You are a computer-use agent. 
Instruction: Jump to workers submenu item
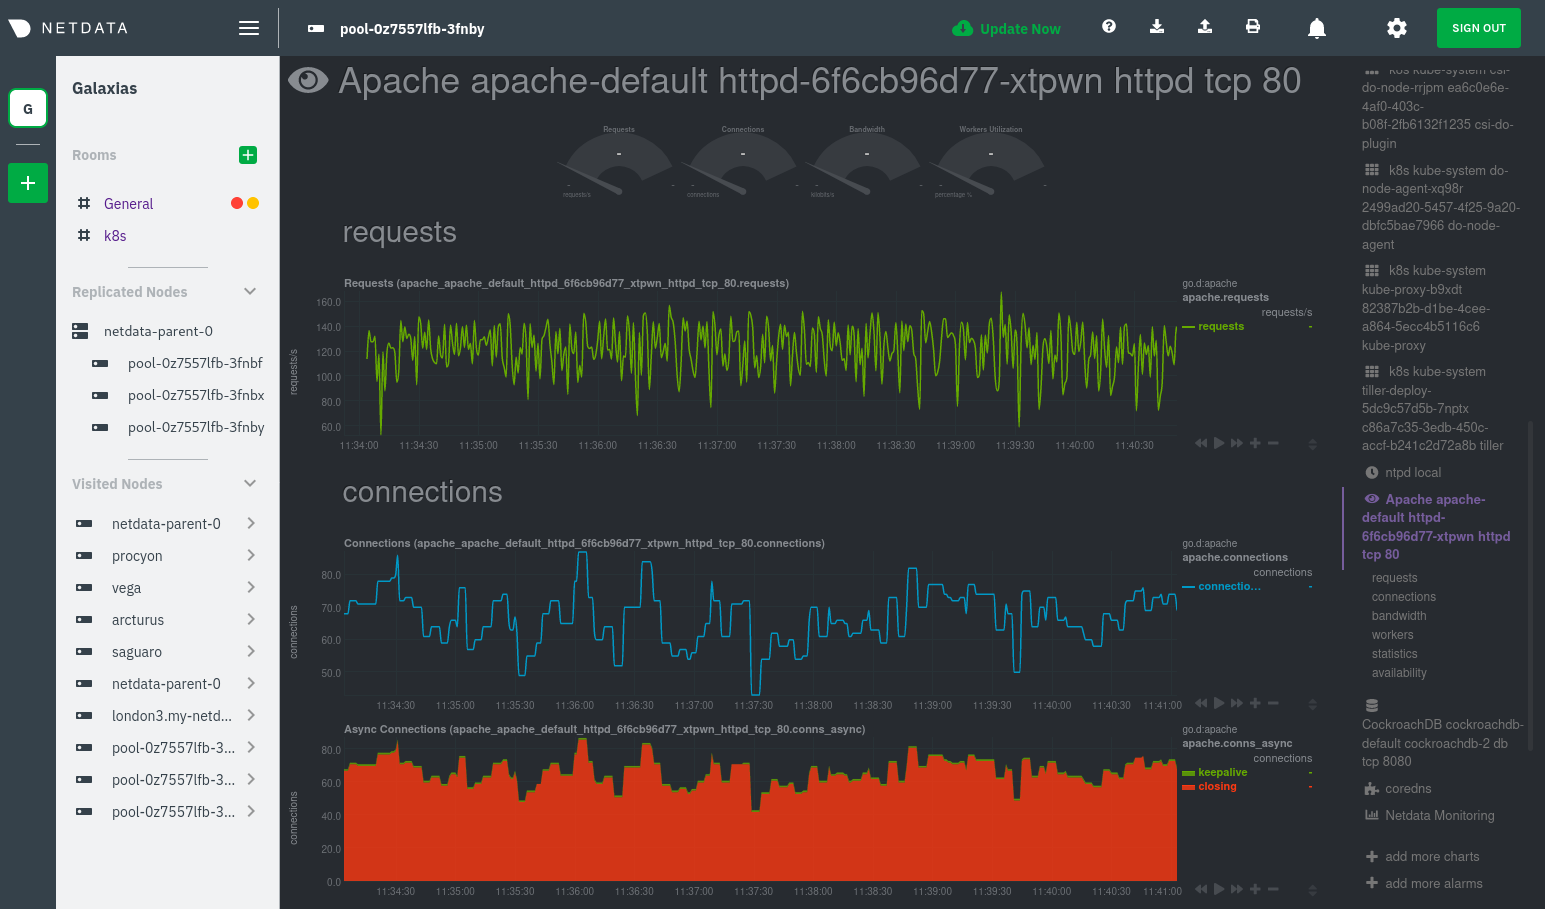point(1392,635)
